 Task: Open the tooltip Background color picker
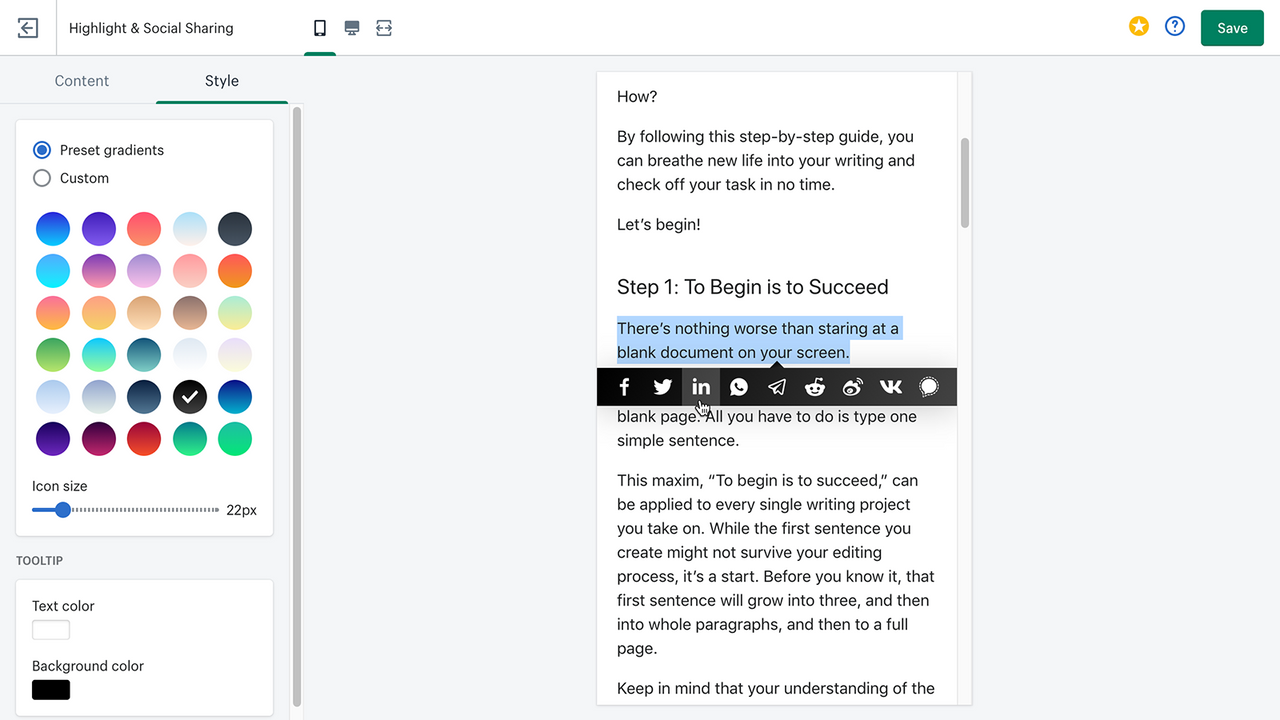tap(50, 689)
